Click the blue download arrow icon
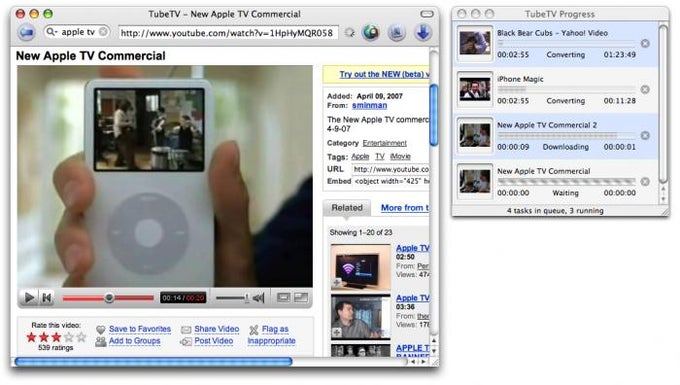The width and height of the screenshot is (680, 385). [423, 33]
